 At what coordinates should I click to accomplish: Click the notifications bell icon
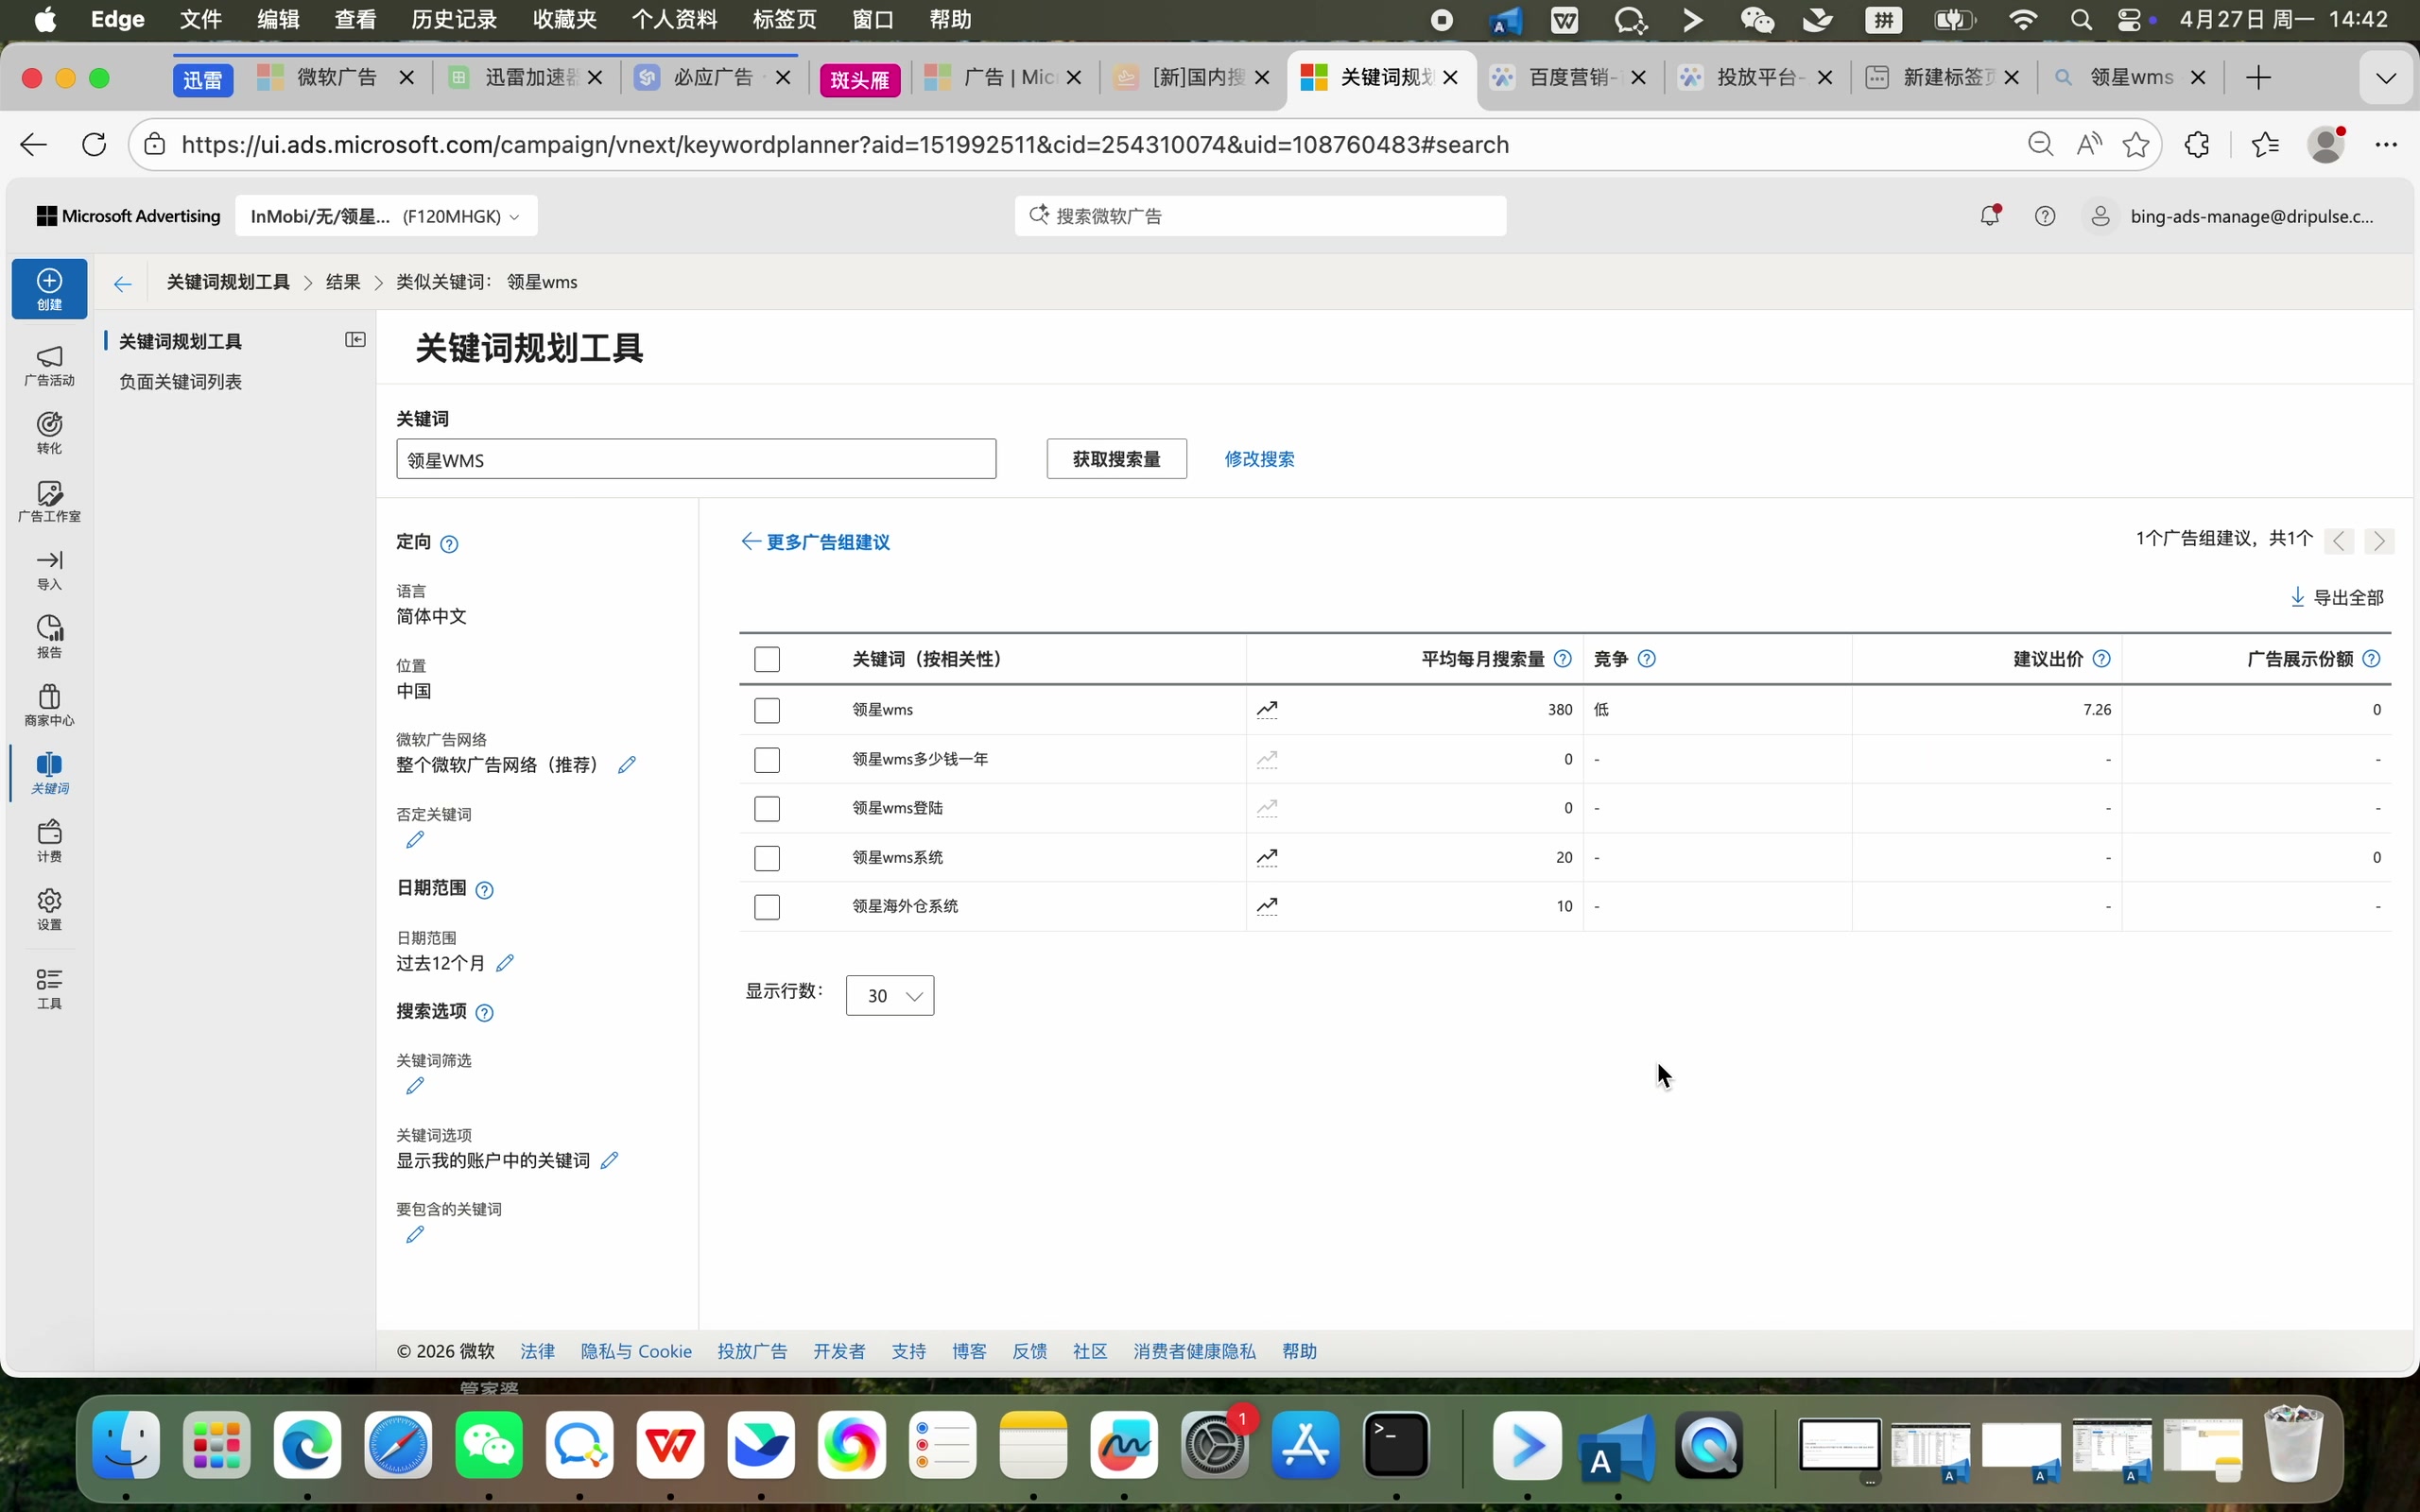pos(1990,215)
